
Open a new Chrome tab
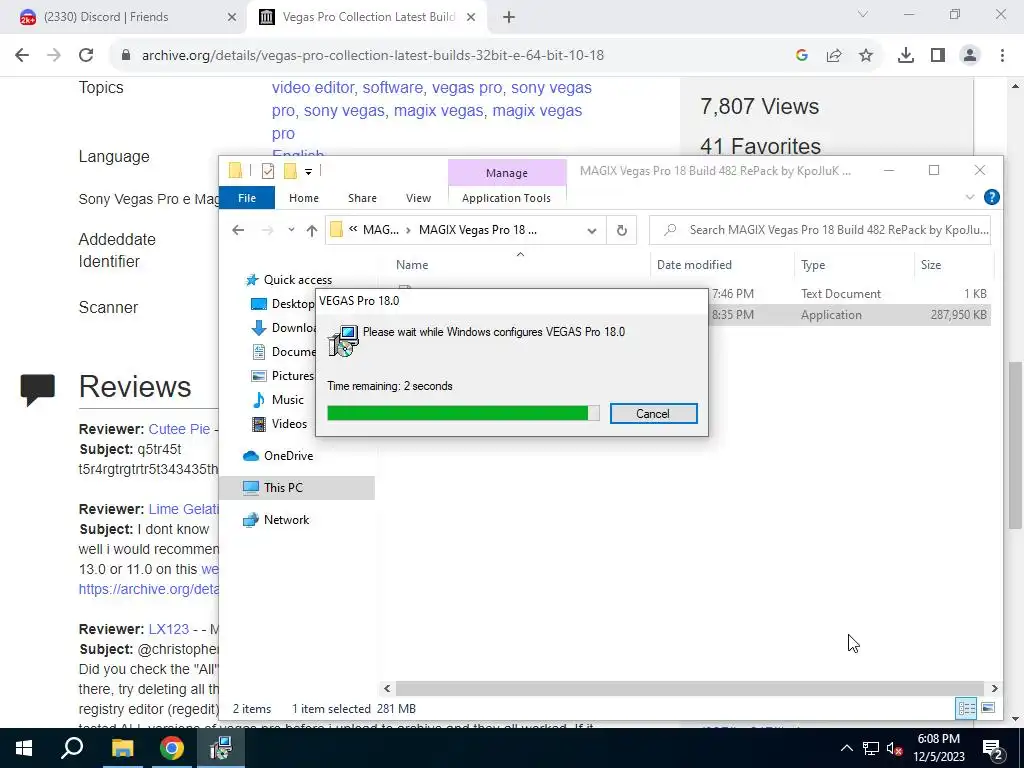(509, 17)
